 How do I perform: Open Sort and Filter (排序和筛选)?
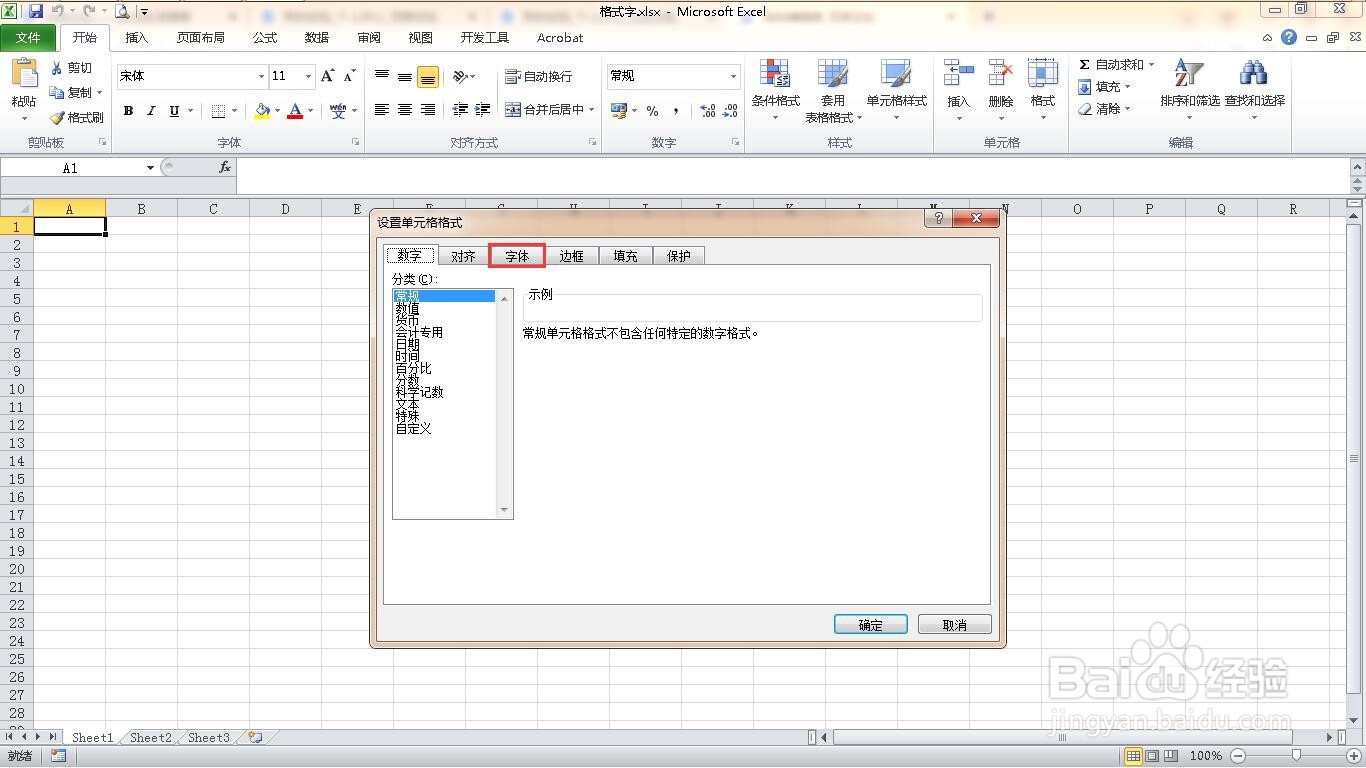[1190, 90]
